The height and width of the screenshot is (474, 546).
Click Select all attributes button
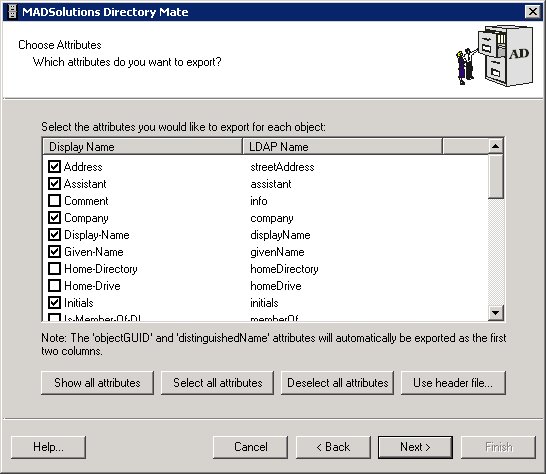218,383
